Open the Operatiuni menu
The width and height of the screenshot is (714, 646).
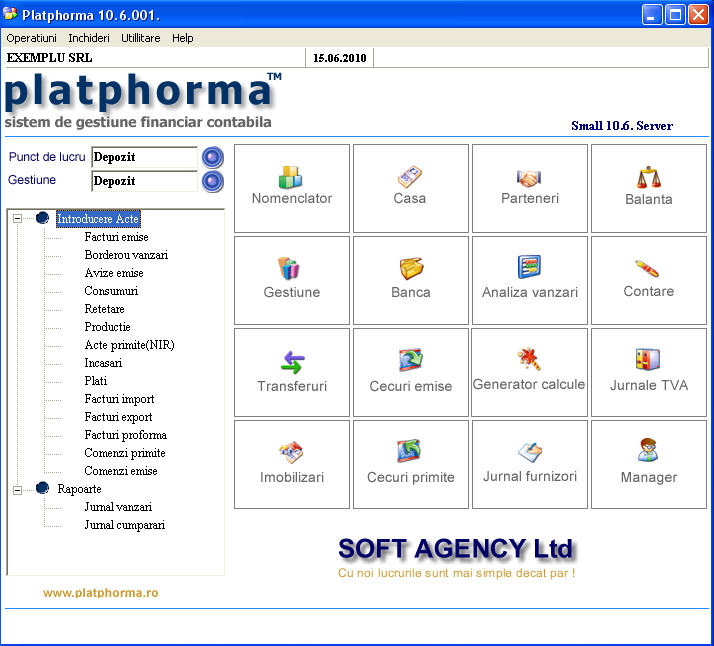coord(31,38)
